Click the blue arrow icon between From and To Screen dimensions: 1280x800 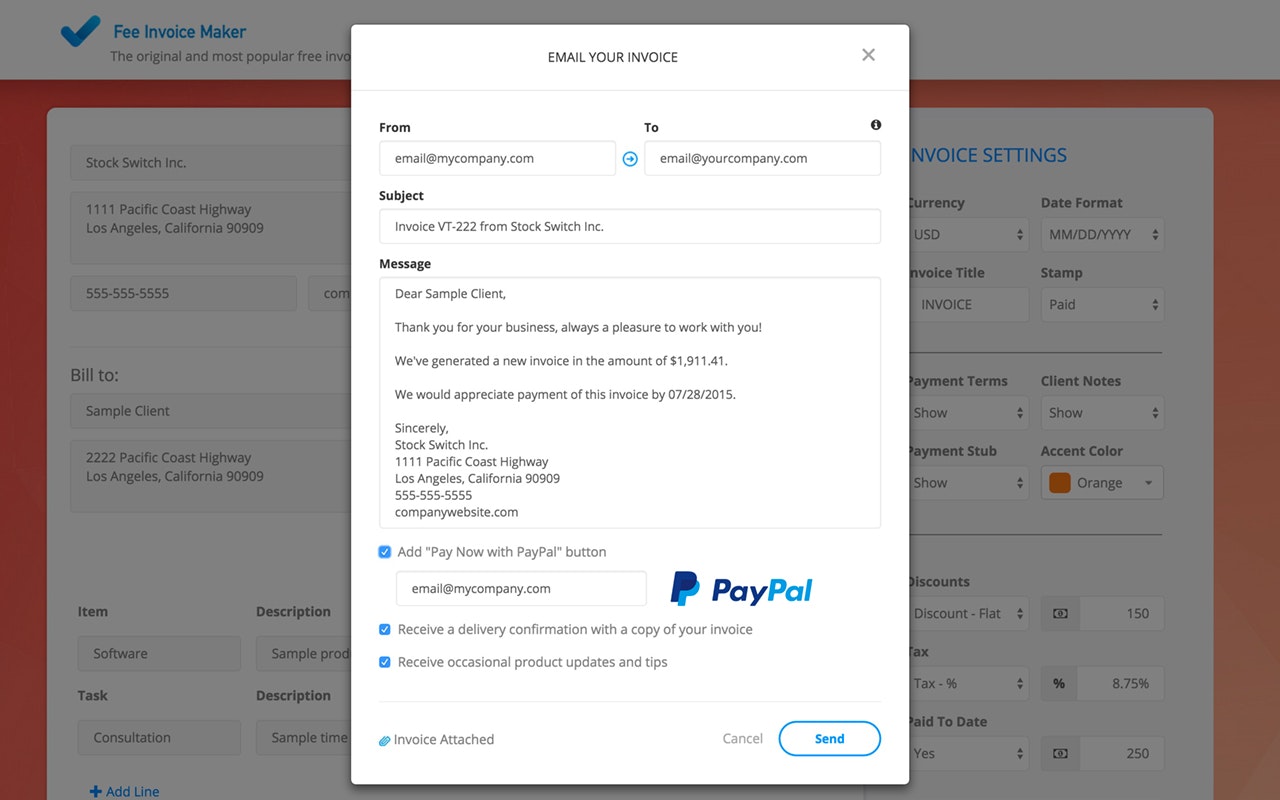click(x=629, y=158)
